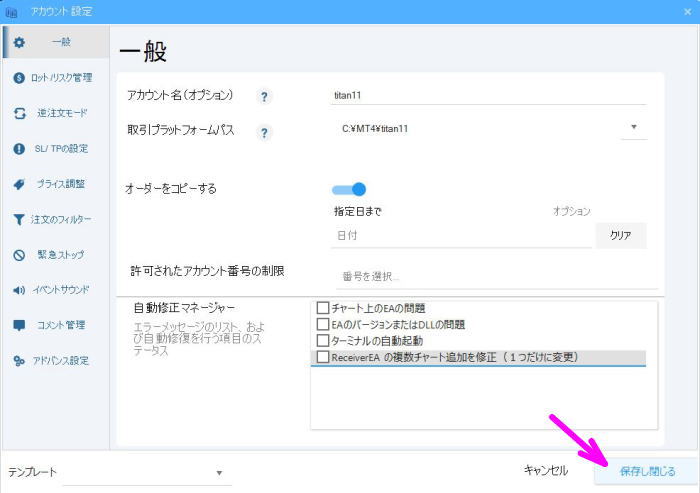
Task: Check ReceiverEA の複数チャート追加を修正 checkbox
Action: pyautogui.click(x=323, y=357)
